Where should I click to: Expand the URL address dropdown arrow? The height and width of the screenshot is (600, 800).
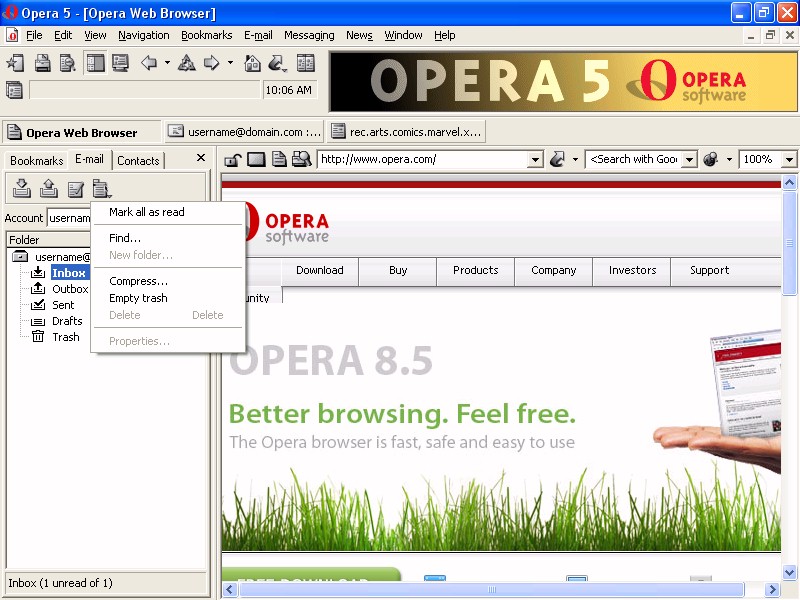[x=535, y=160]
